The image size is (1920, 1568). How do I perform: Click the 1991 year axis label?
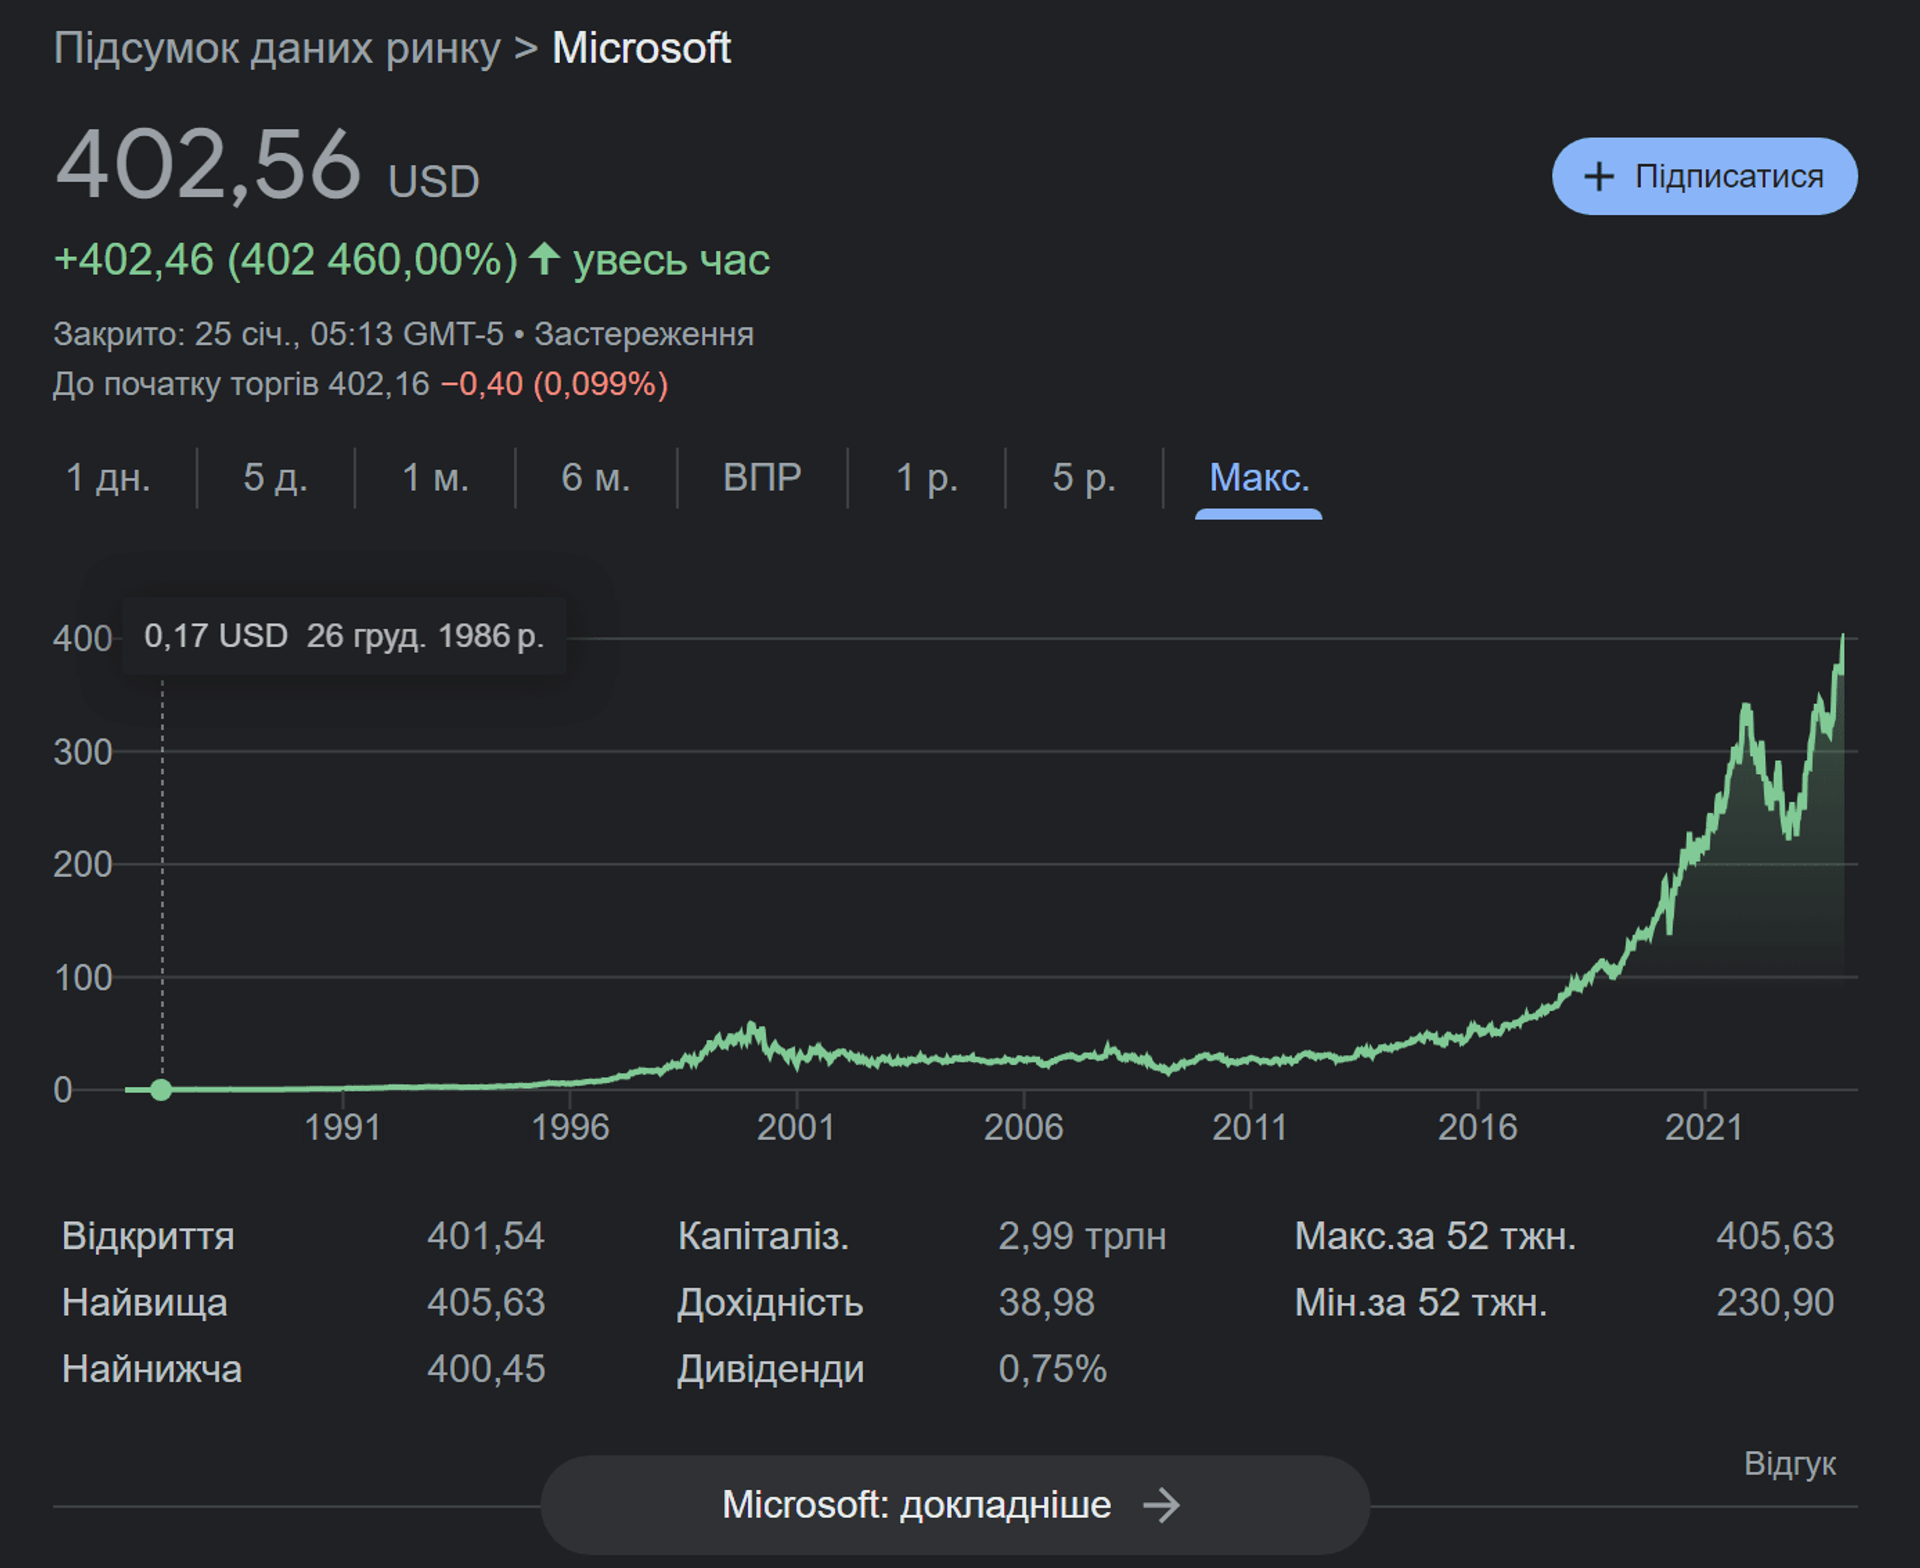pyautogui.click(x=342, y=1127)
